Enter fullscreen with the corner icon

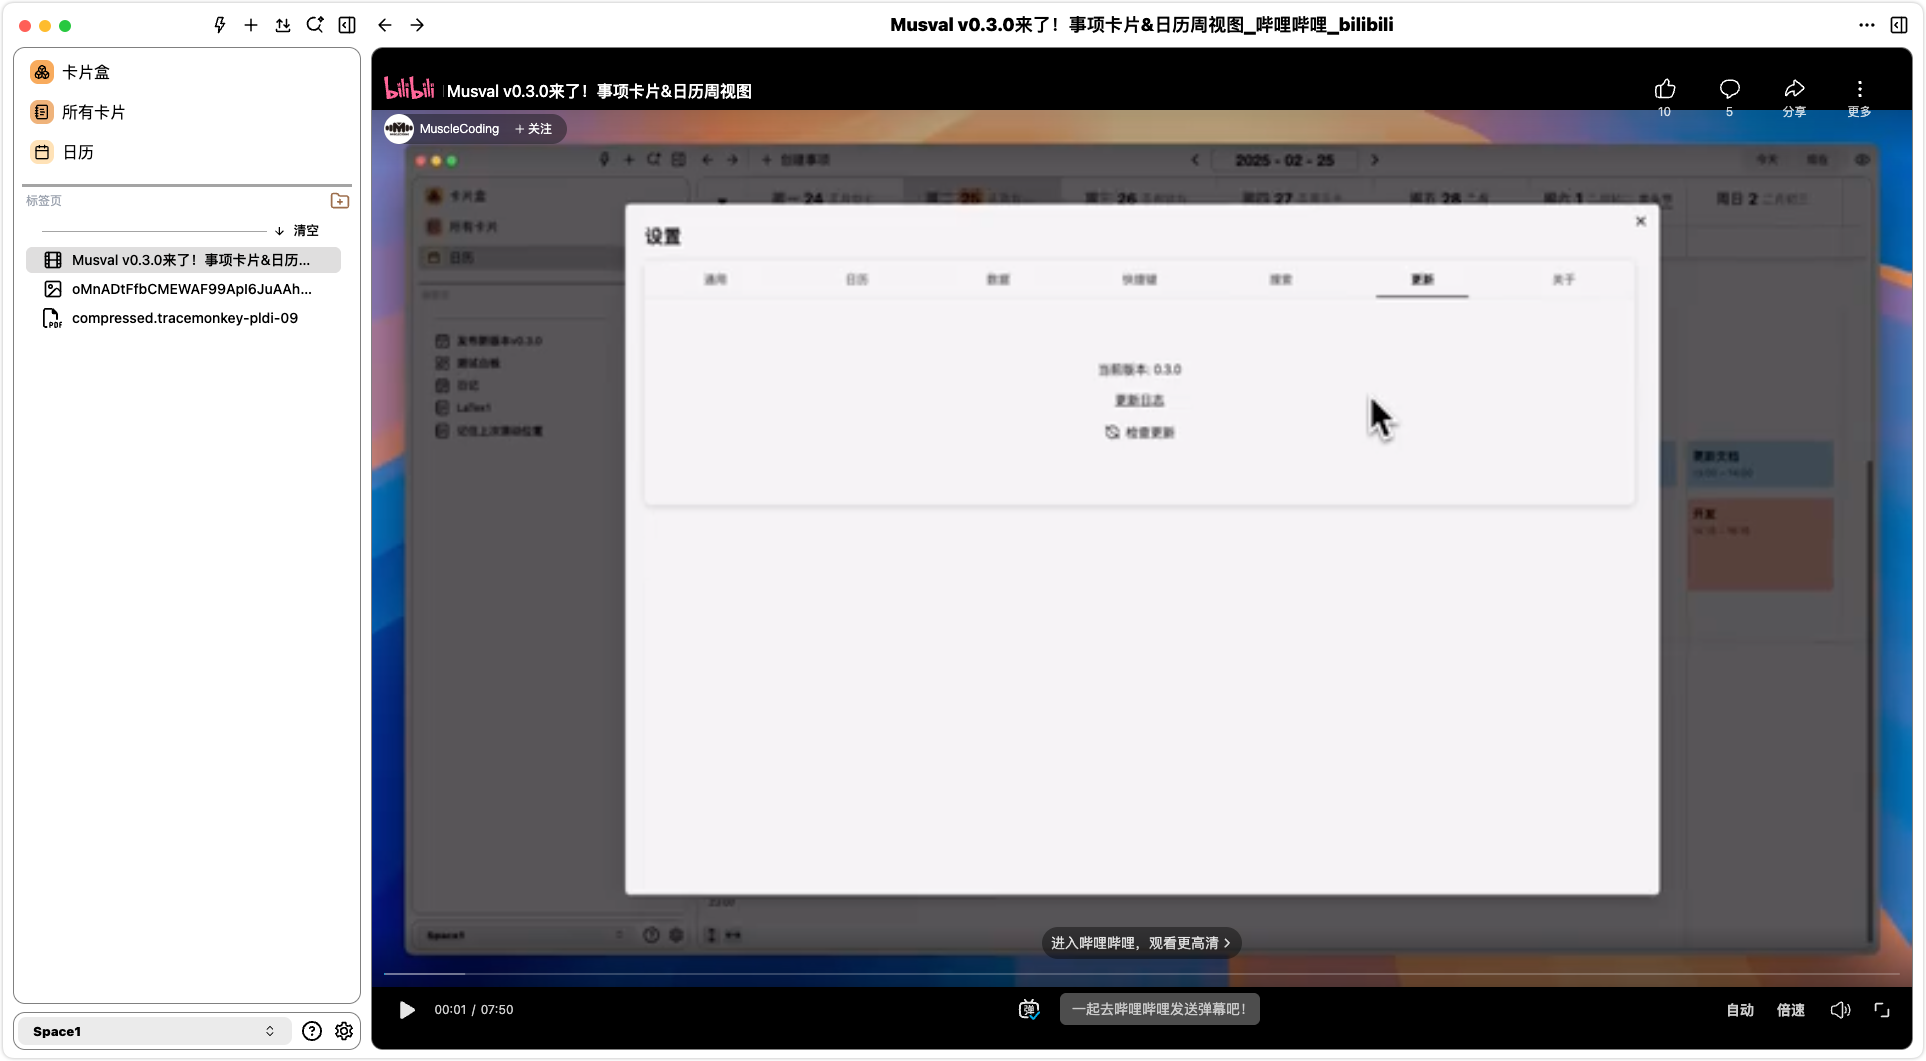1882,1010
